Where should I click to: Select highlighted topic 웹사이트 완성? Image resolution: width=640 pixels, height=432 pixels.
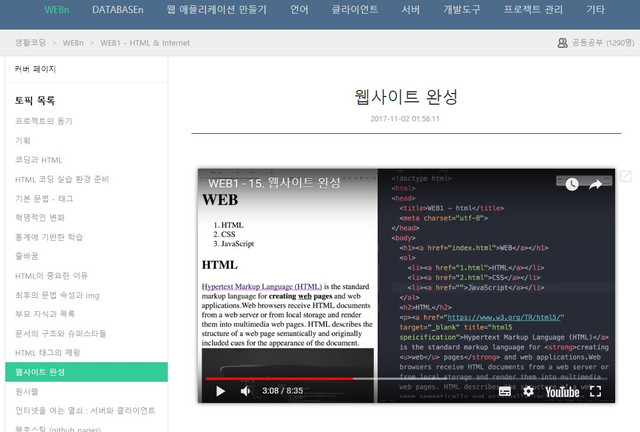click(87, 372)
